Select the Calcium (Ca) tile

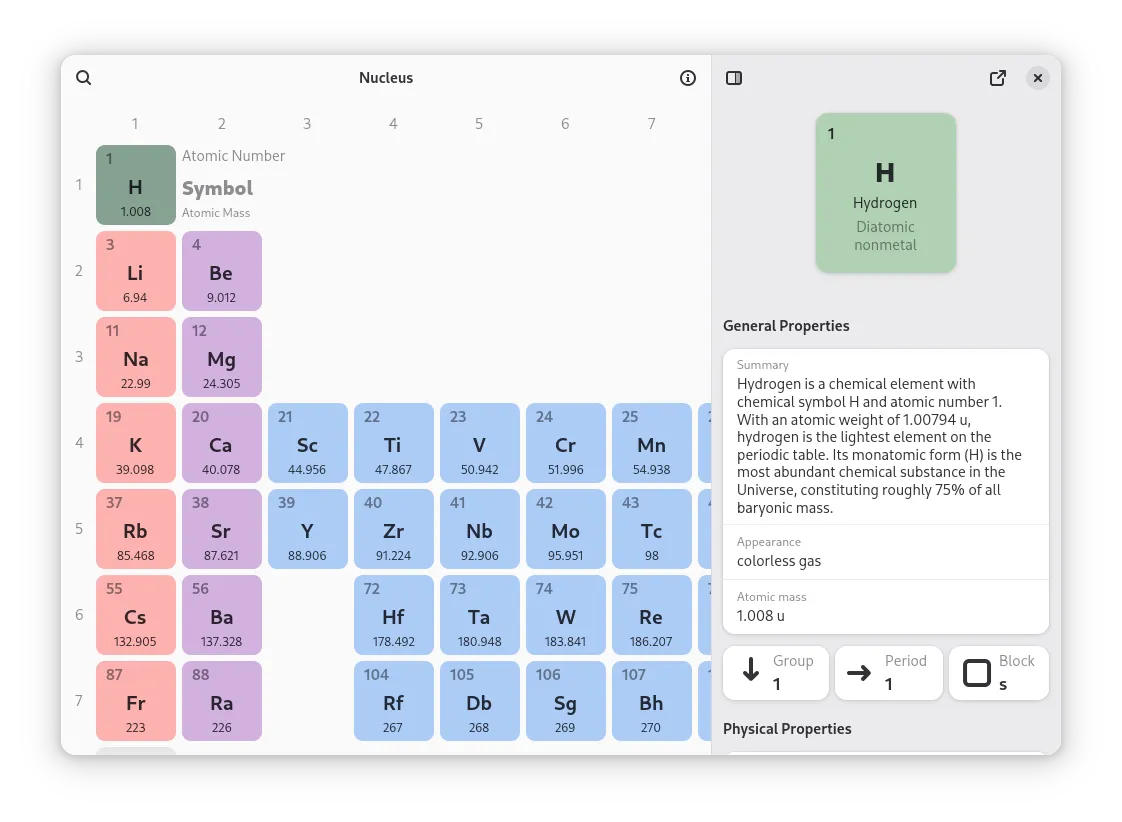pos(221,442)
